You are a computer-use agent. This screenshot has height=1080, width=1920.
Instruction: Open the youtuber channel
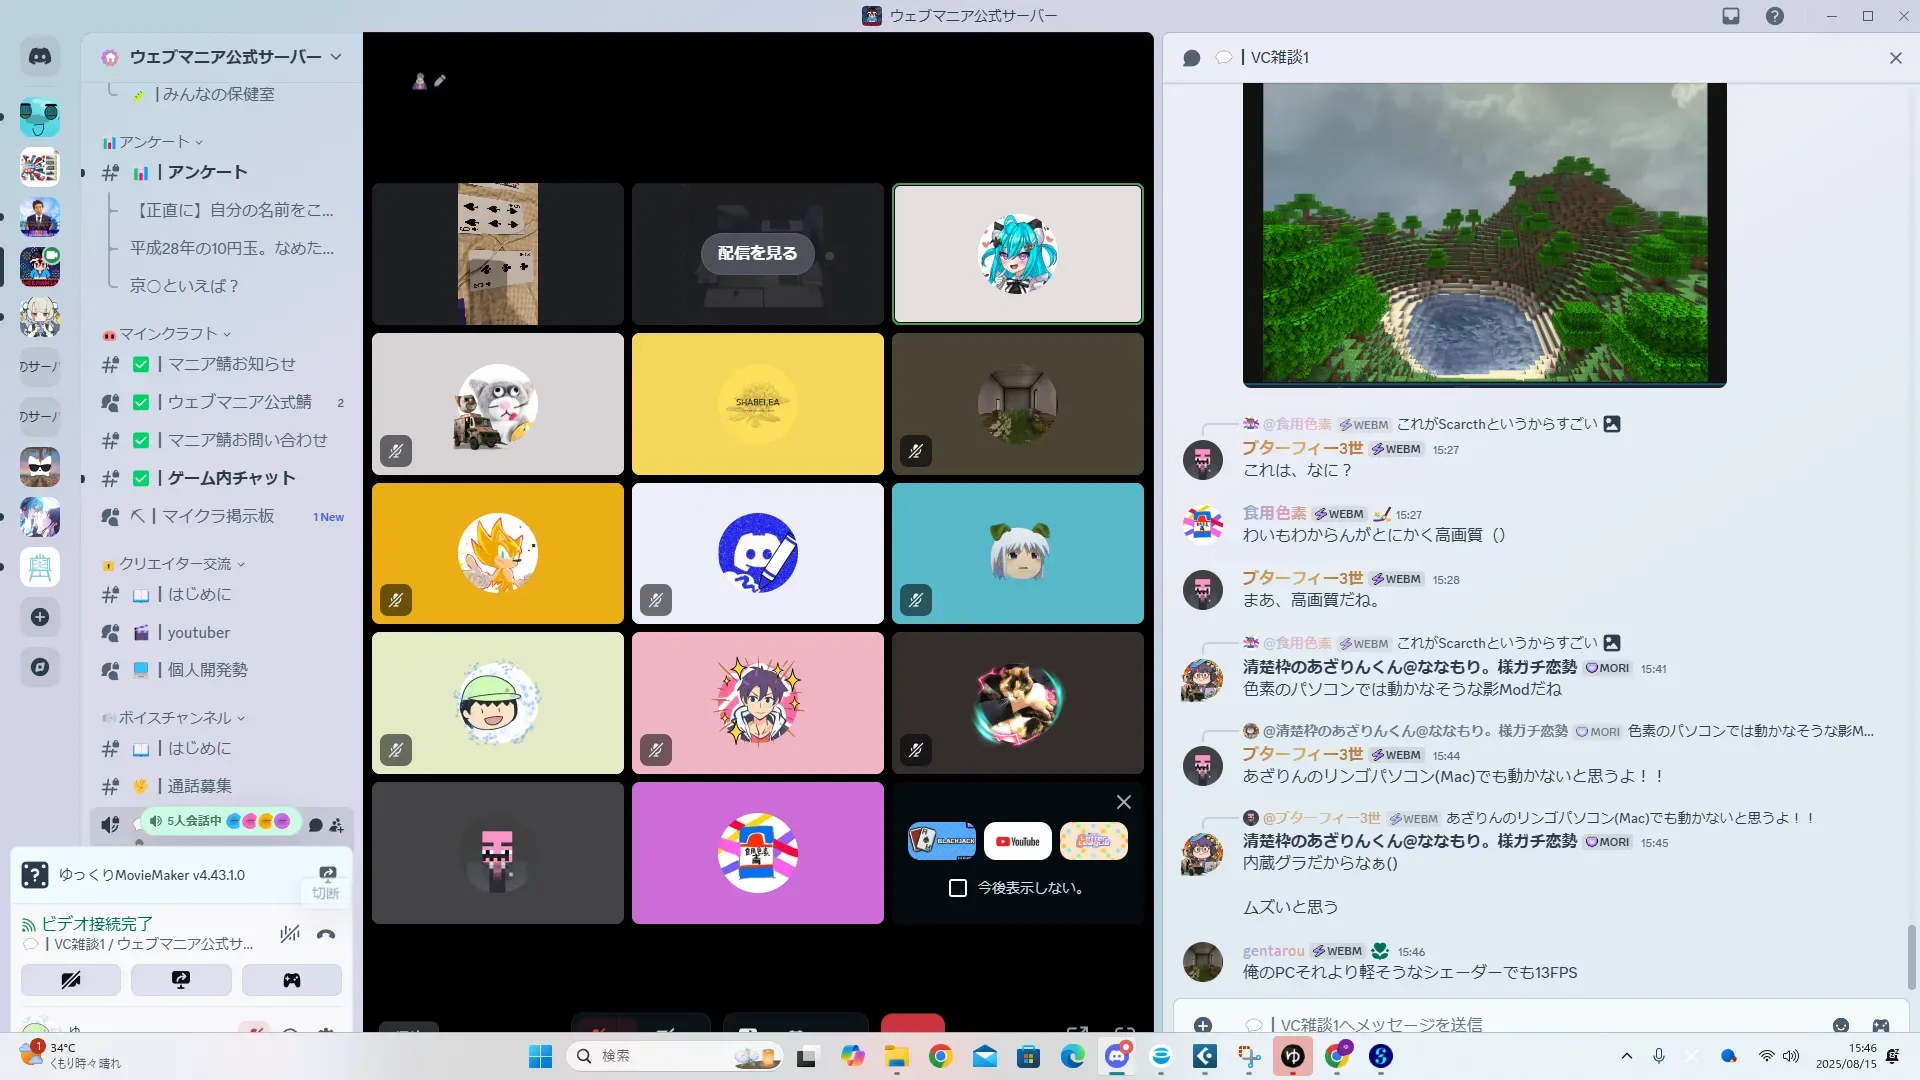coord(198,632)
